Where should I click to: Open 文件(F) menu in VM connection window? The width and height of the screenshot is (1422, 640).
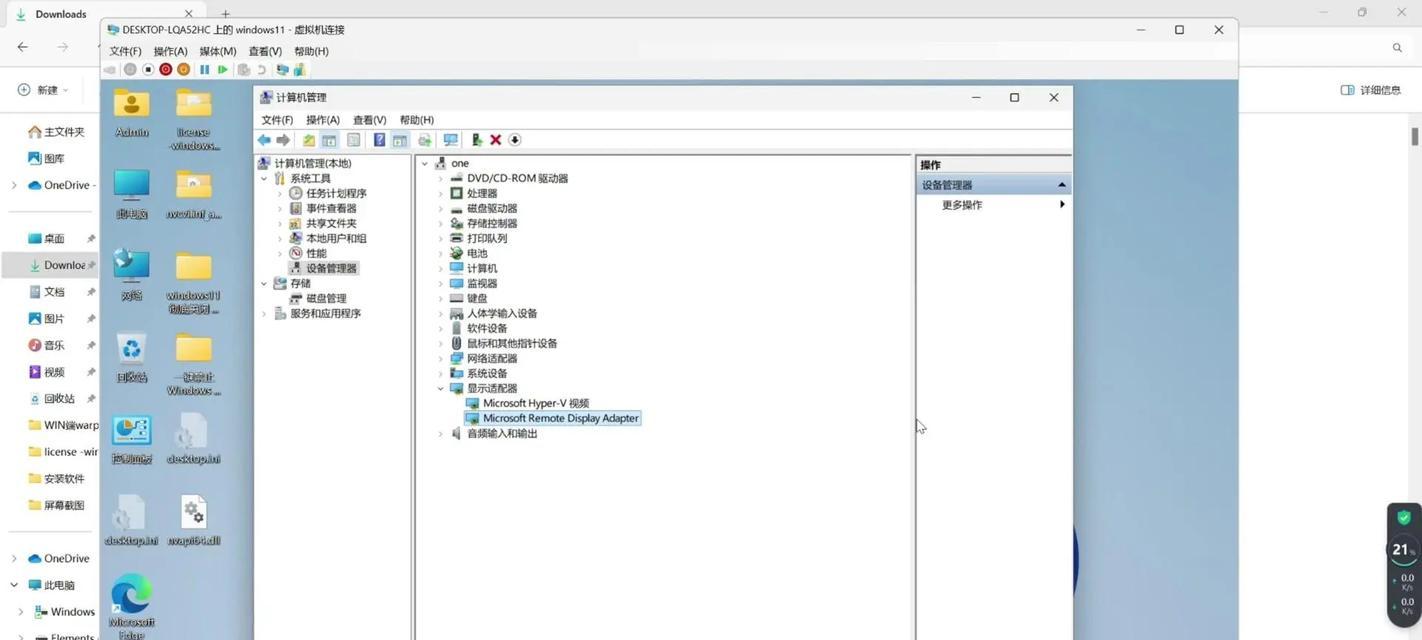coord(125,51)
